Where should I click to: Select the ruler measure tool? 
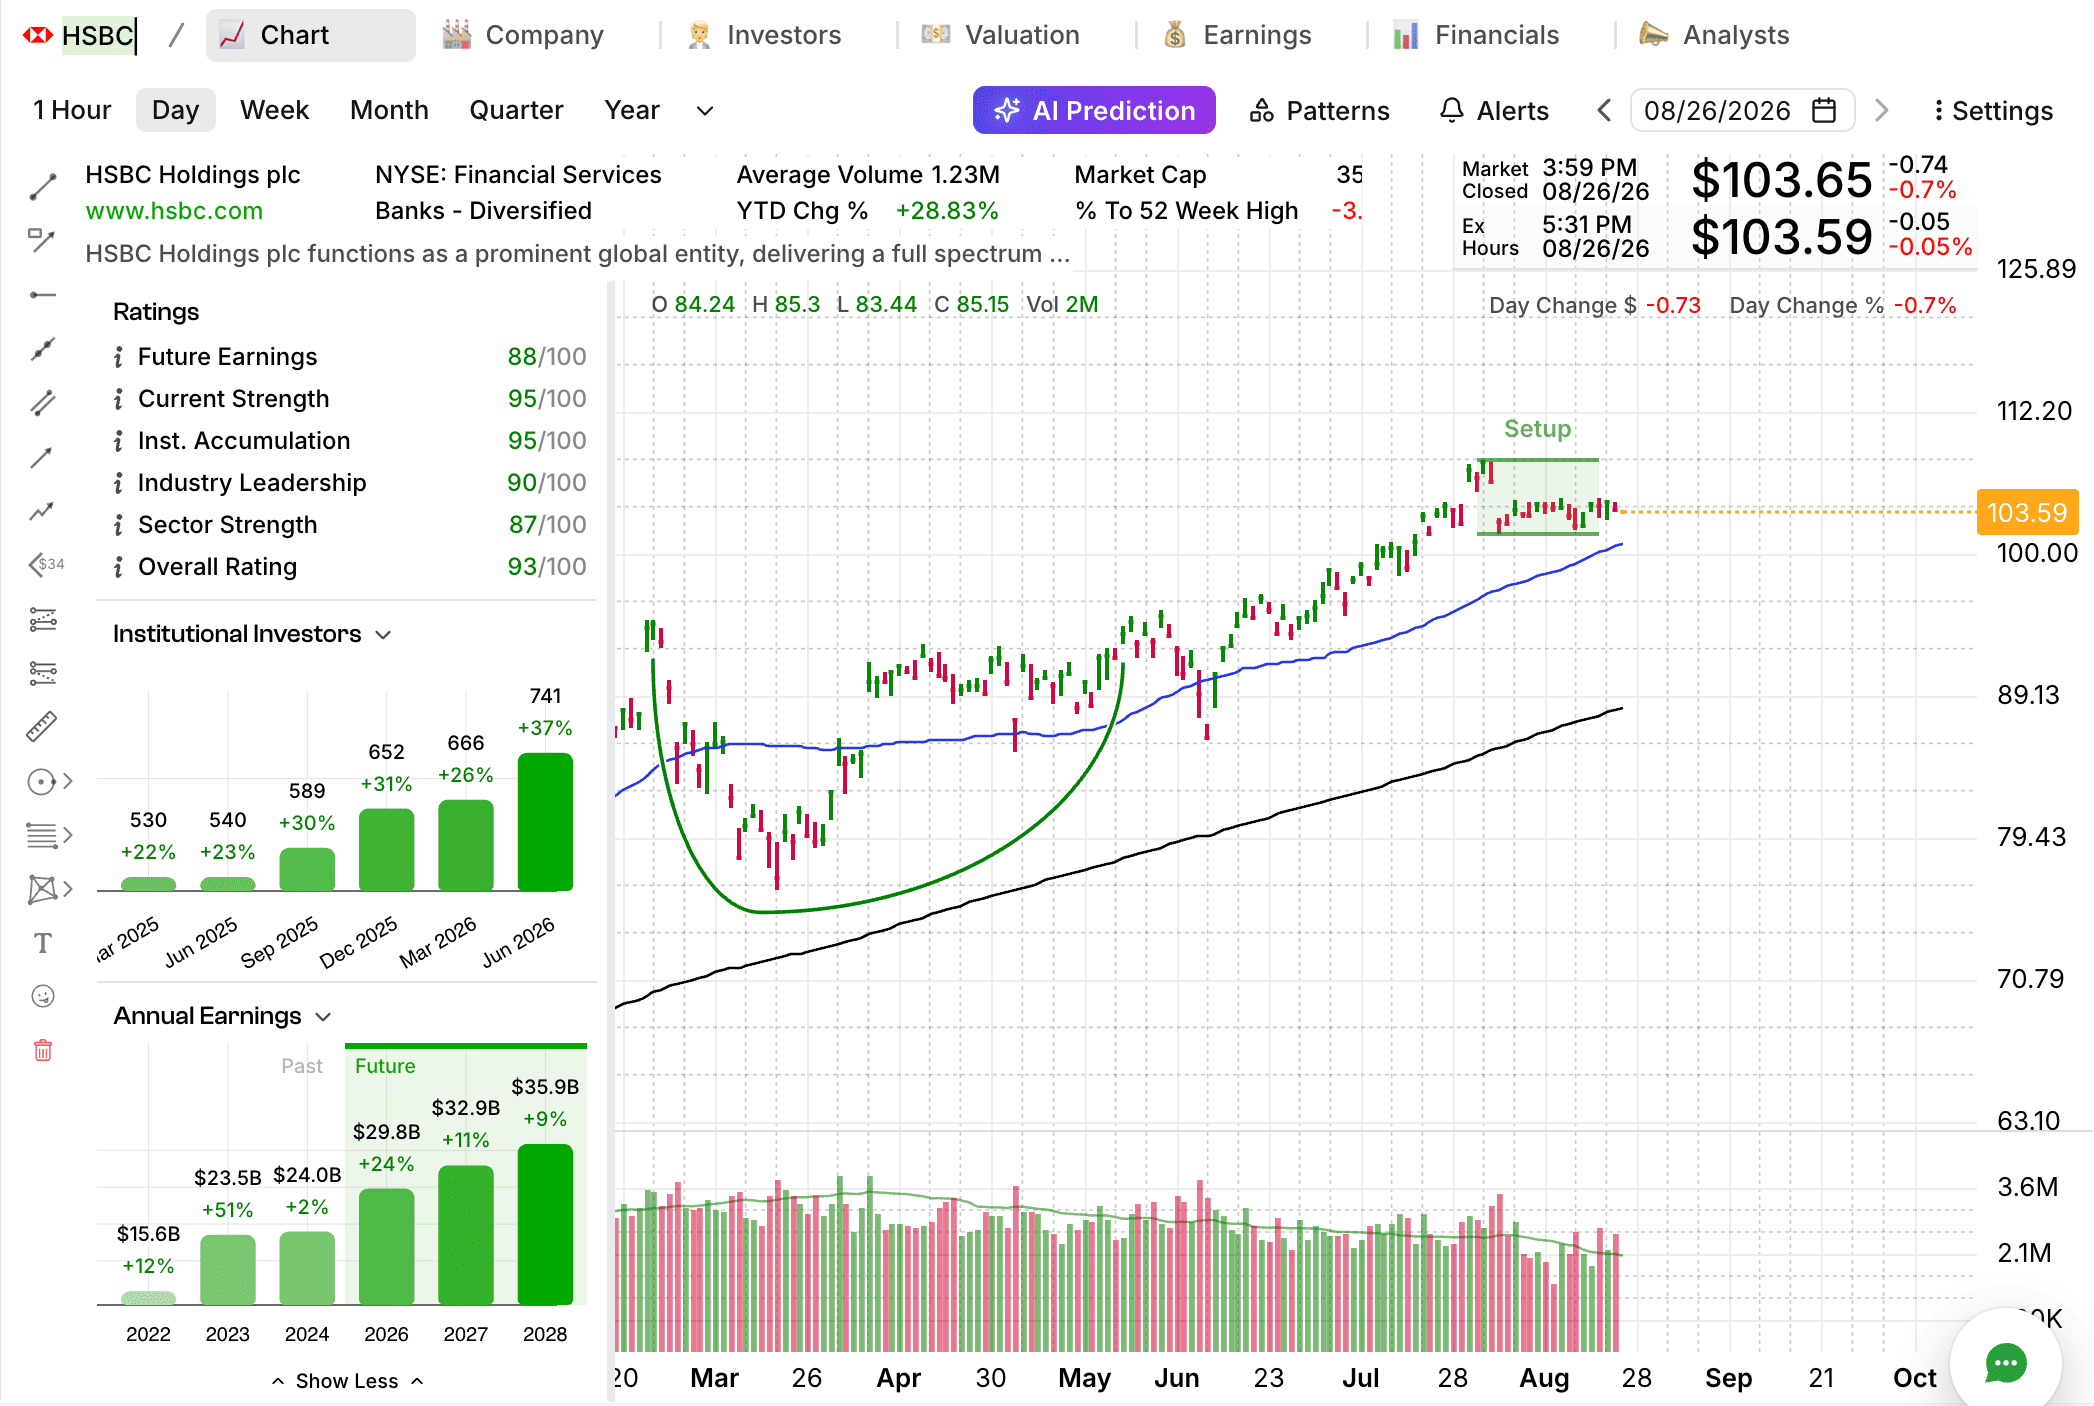click(42, 727)
